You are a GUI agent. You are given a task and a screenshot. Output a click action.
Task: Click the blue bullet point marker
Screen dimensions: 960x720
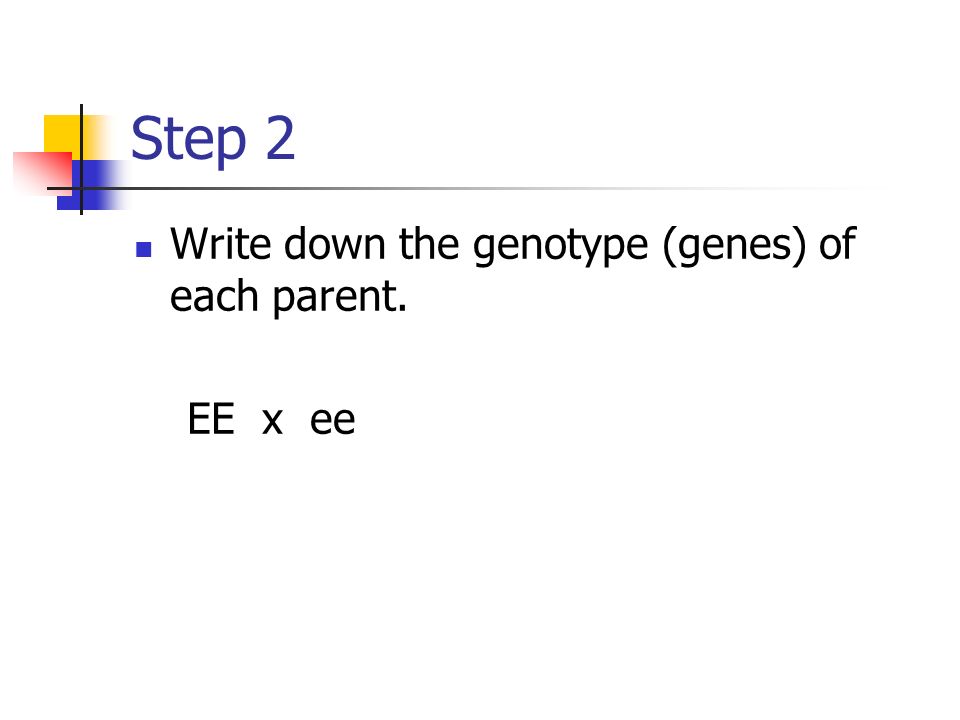point(144,249)
